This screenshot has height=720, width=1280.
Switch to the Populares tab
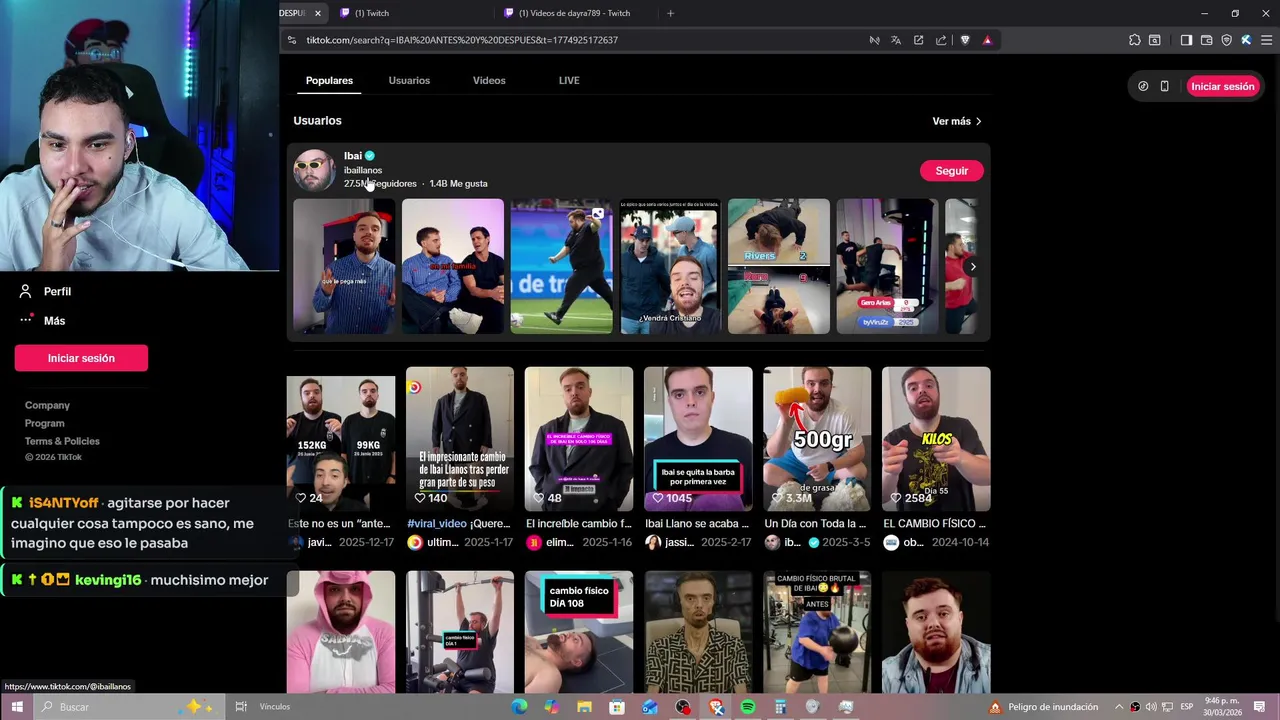pos(329,80)
